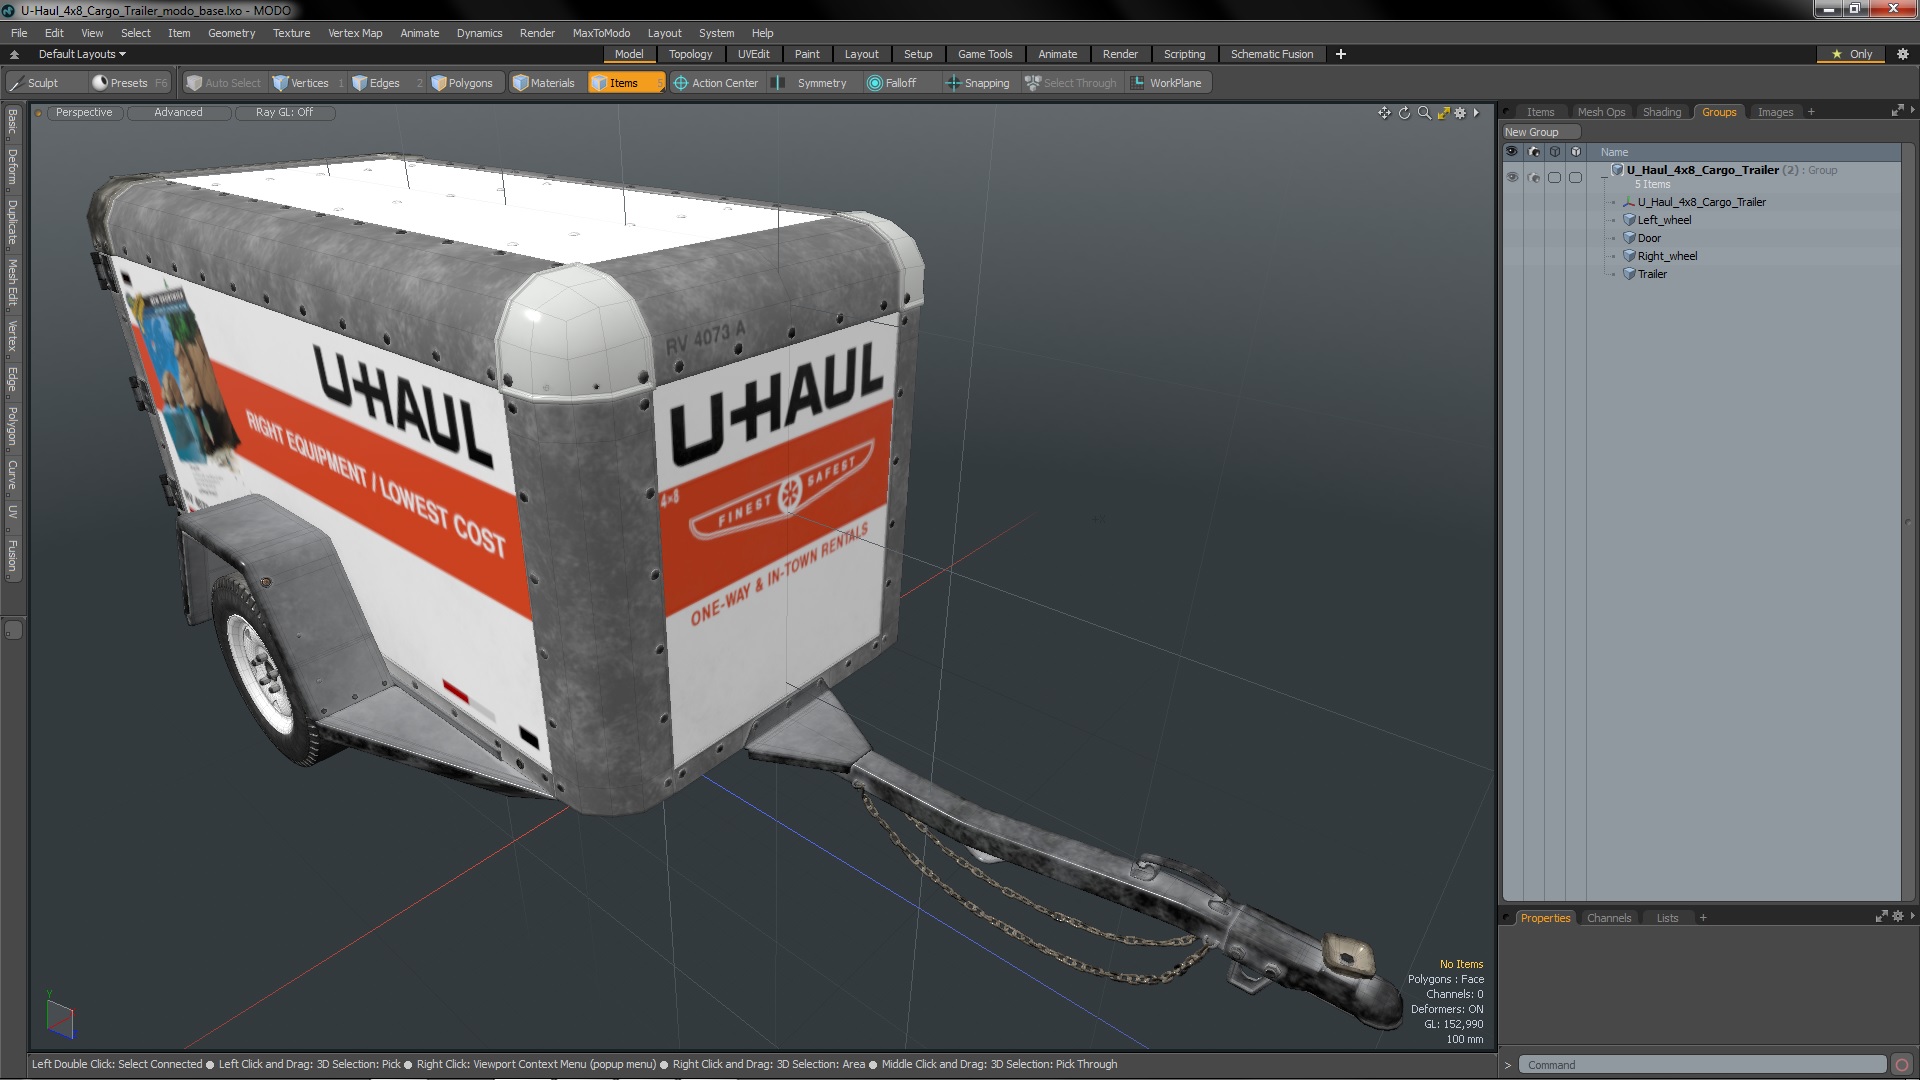Open the Presets browser
Screen dimensions: 1920x1080
pyautogui.click(x=129, y=83)
